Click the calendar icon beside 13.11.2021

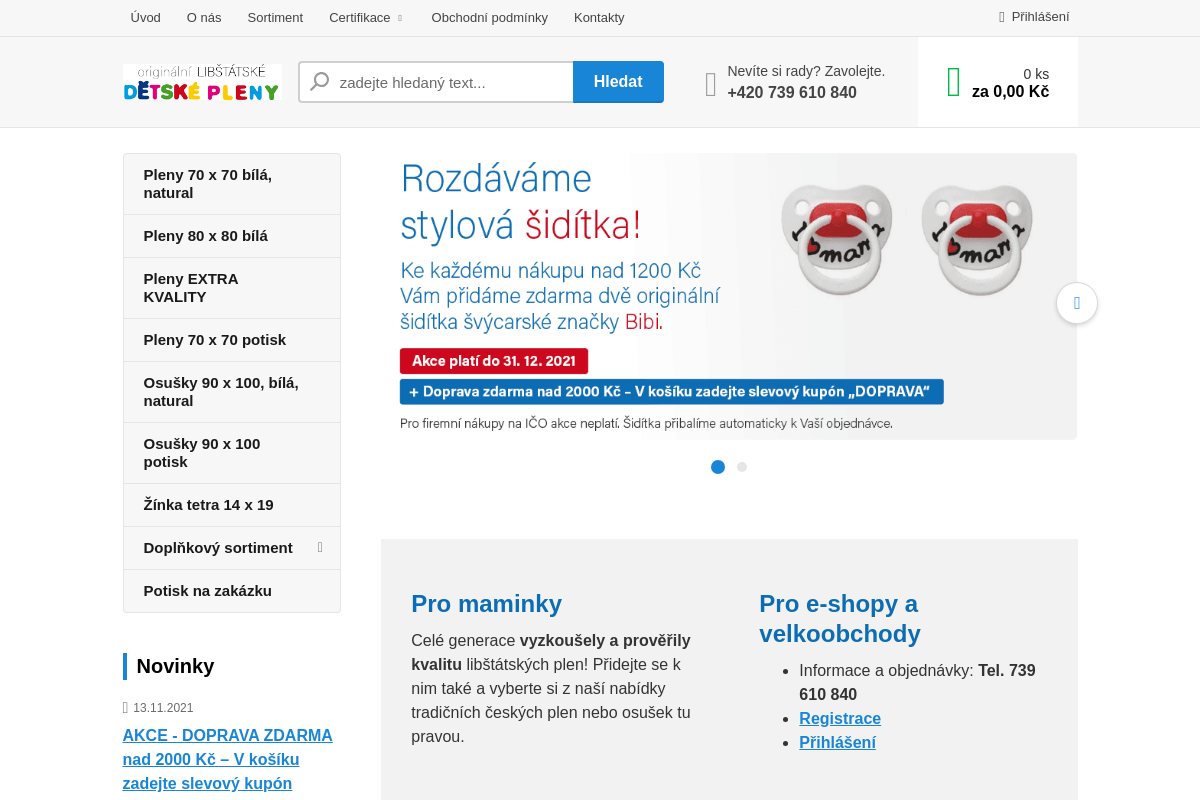126,707
